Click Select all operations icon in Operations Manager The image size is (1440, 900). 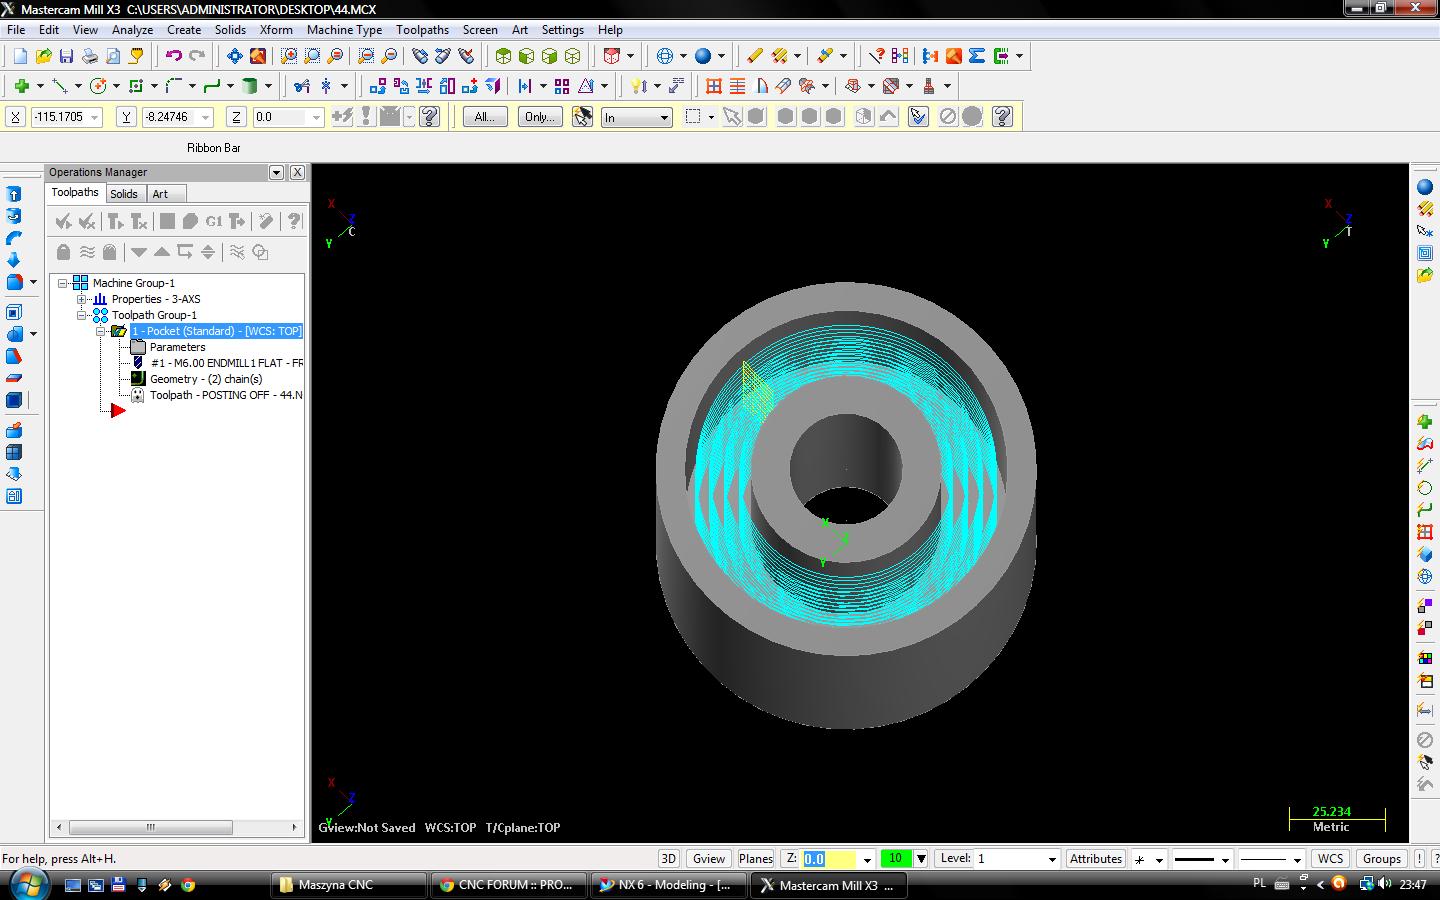pyautogui.click(x=63, y=221)
